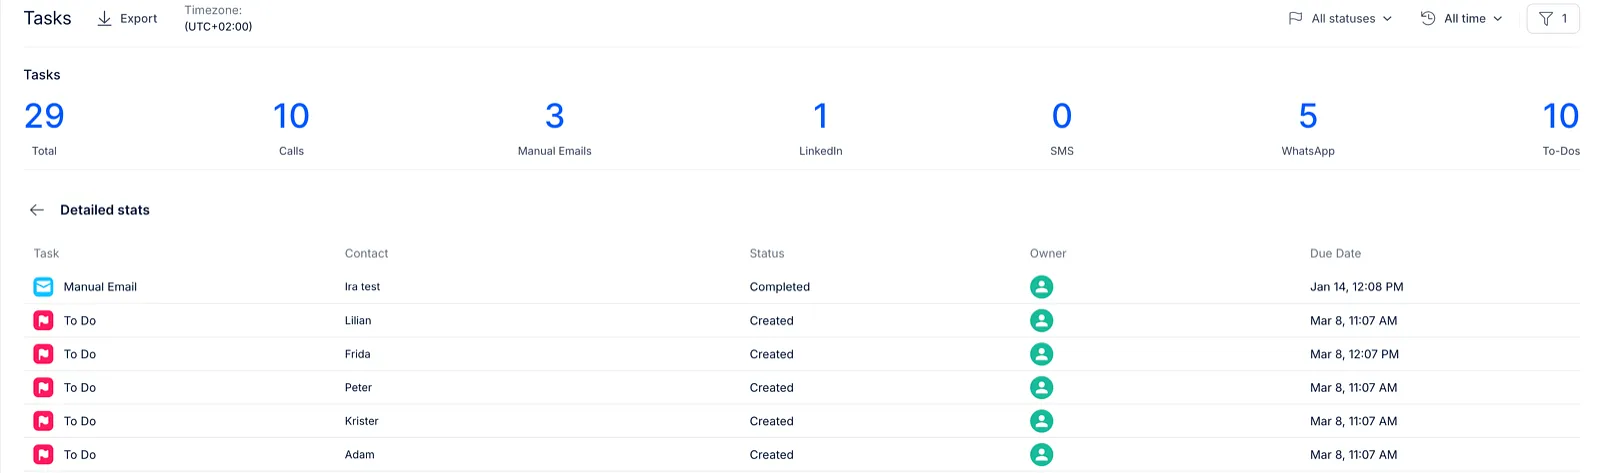
Task: Sort by the Contact column header
Action: click(366, 254)
